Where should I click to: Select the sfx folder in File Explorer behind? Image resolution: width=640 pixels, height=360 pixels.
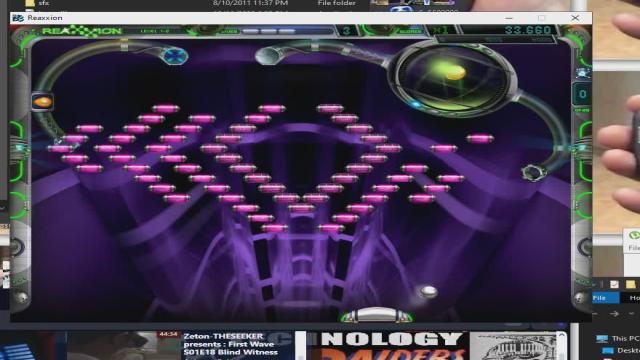click(x=44, y=3)
